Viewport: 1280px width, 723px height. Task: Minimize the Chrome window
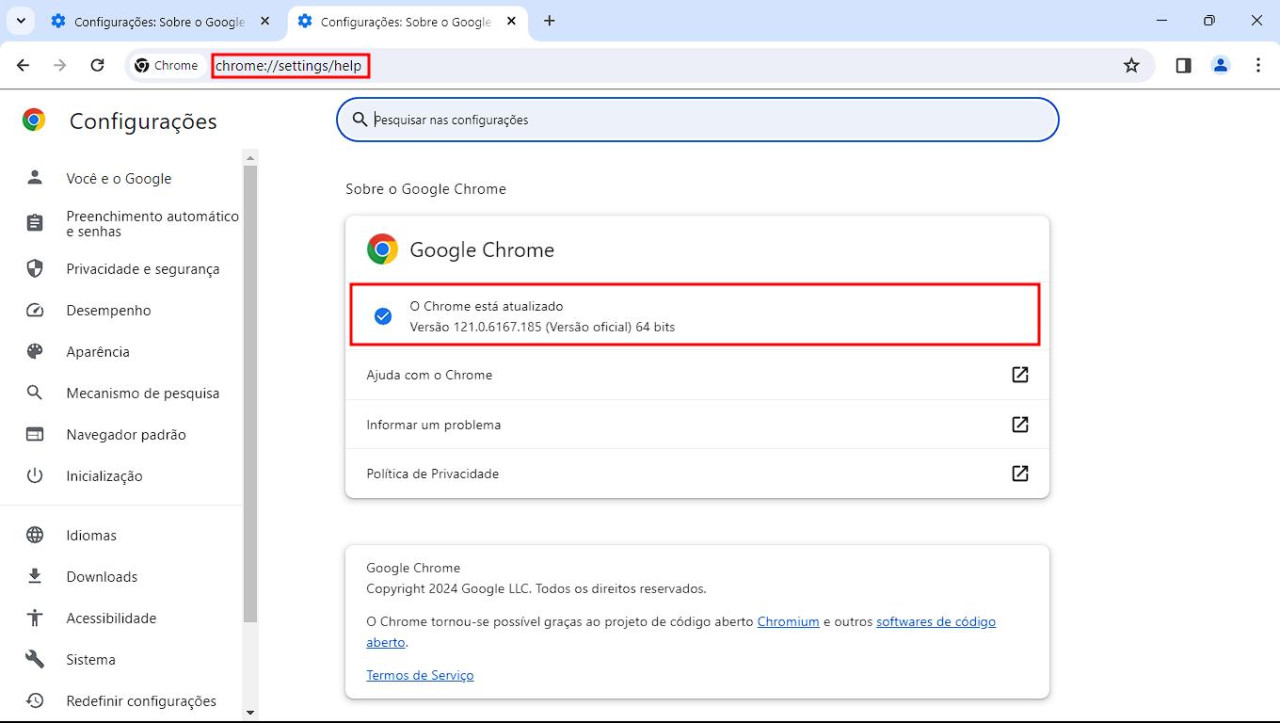pyautogui.click(x=1162, y=20)
